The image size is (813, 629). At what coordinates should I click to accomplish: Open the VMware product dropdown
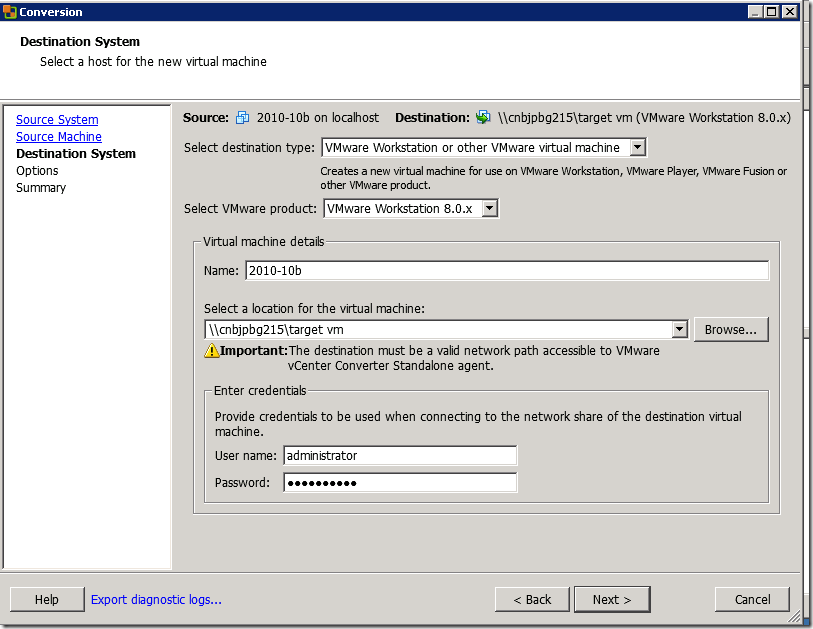tap(489, 209)
